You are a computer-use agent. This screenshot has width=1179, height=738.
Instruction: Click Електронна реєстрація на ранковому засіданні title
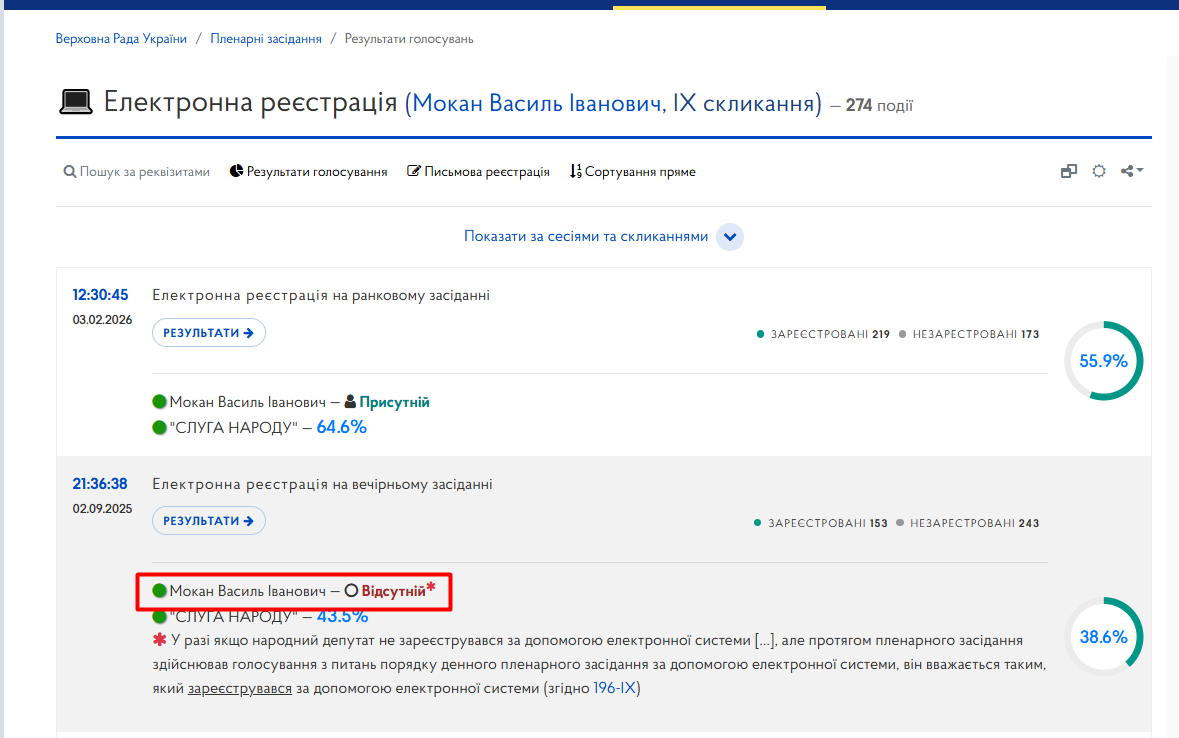(x=321, y=295)
